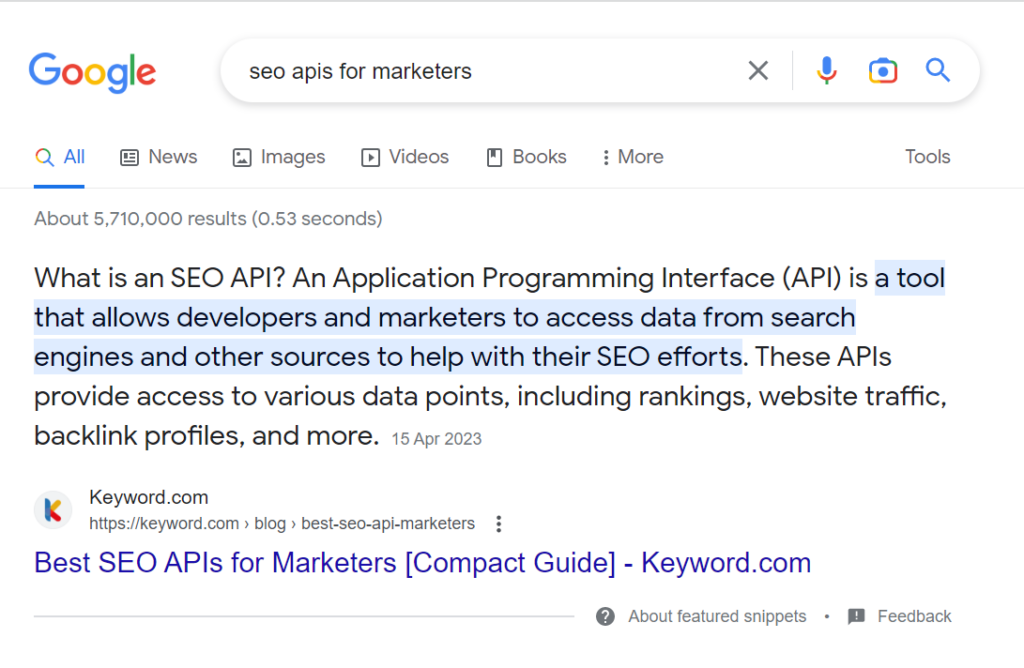Click the Feedback speech-bubble icon
Screen dimensions: 1024x668
(x=858, y=616)
